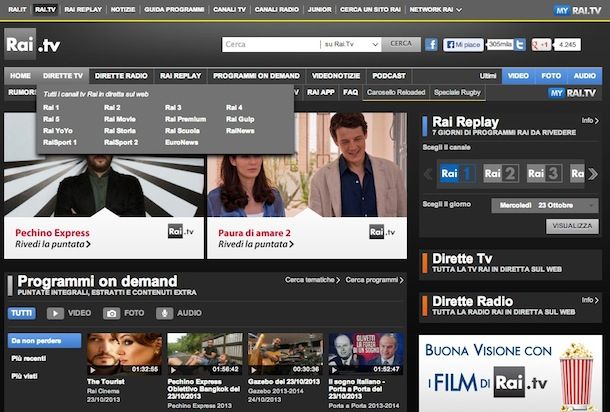
Task: Switch Ultimi to AUDIO tab
Action: [x=585, y=76]
